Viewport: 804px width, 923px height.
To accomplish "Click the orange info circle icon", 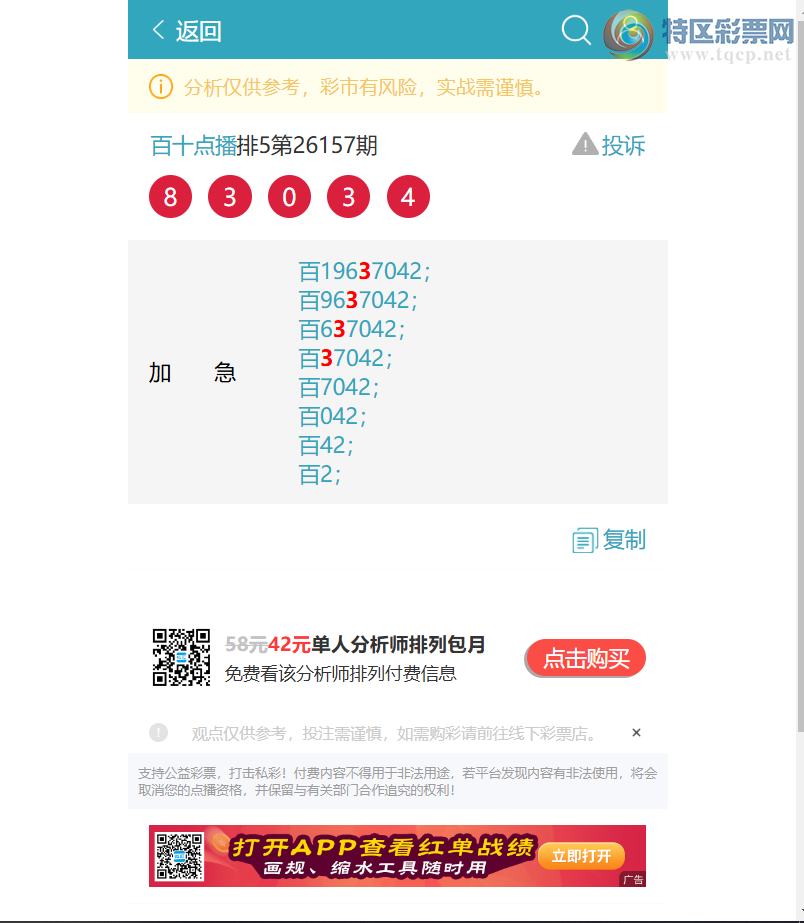I will [161, 87].
